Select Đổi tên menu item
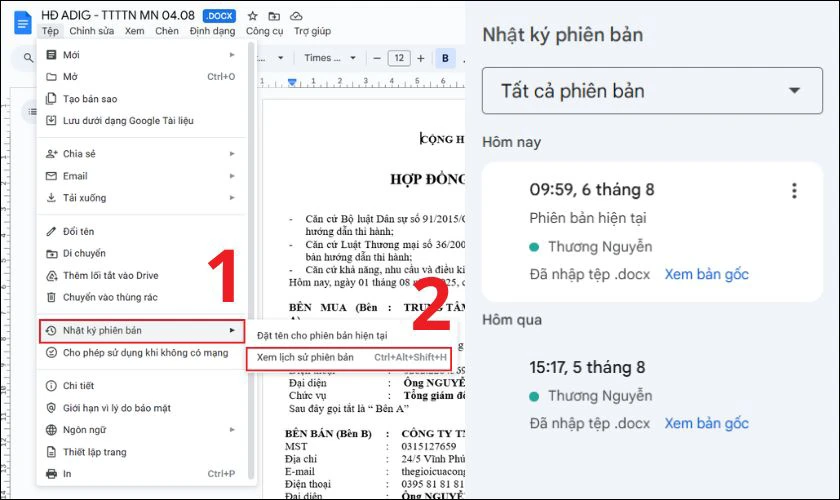The height and width of the screenshot is (500, 840). point(141,232)
